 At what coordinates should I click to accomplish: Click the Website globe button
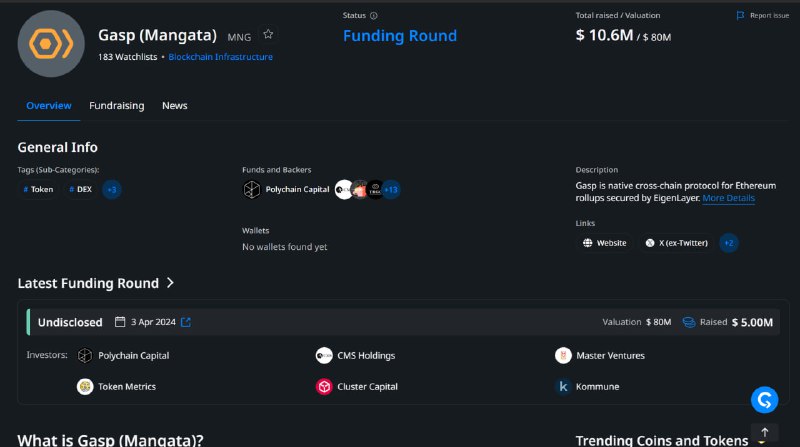click(605, 243)
